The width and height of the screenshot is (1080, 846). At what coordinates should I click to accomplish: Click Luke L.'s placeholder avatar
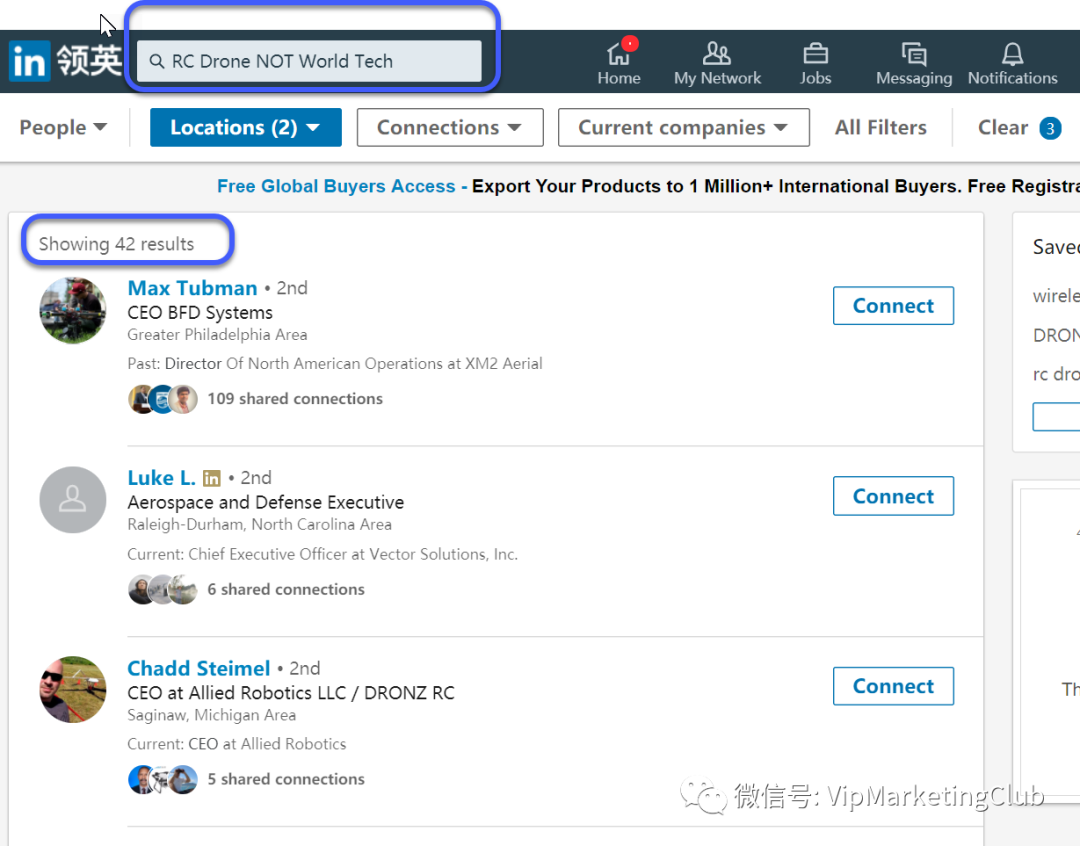[x=73, y=499]
